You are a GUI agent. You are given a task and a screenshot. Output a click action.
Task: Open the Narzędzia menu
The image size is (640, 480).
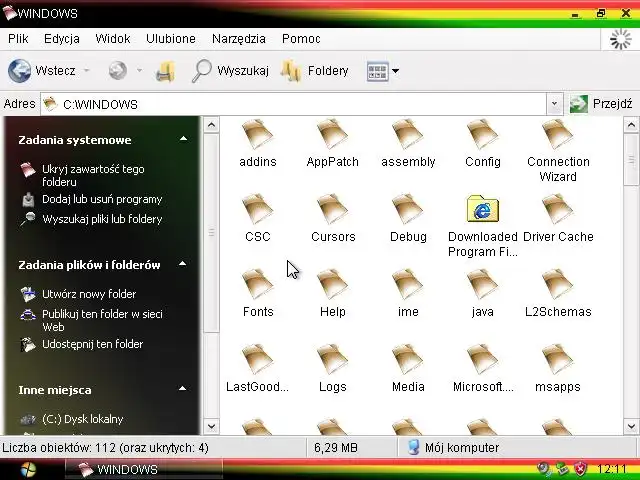[x=239, y=39]
